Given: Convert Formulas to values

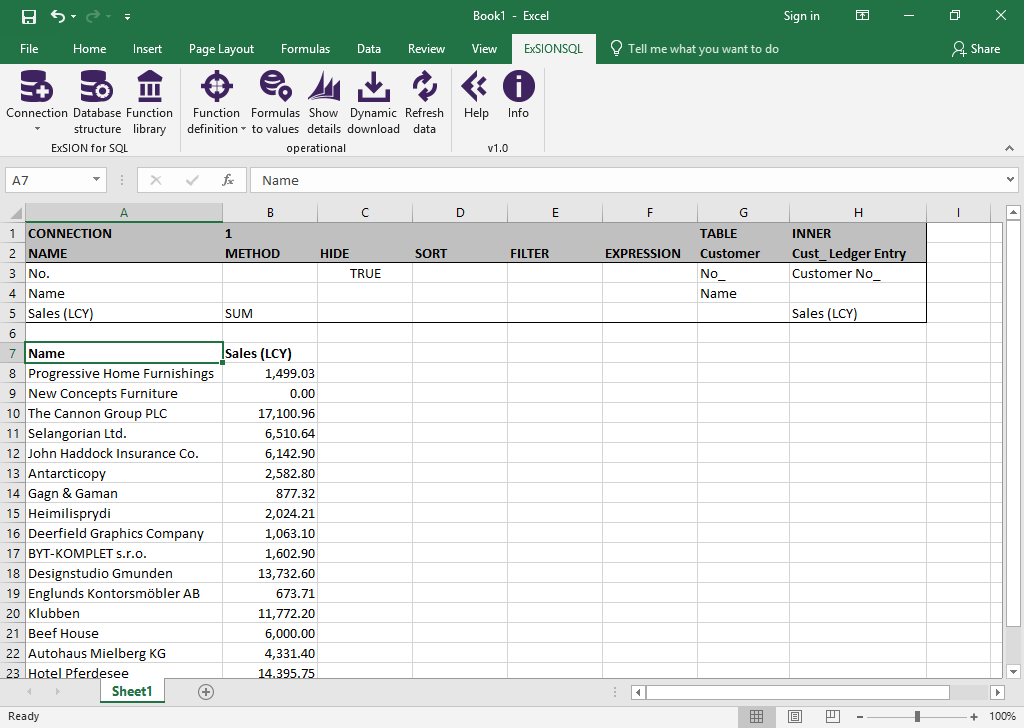Looking at the screenshot, I should 275,103.
